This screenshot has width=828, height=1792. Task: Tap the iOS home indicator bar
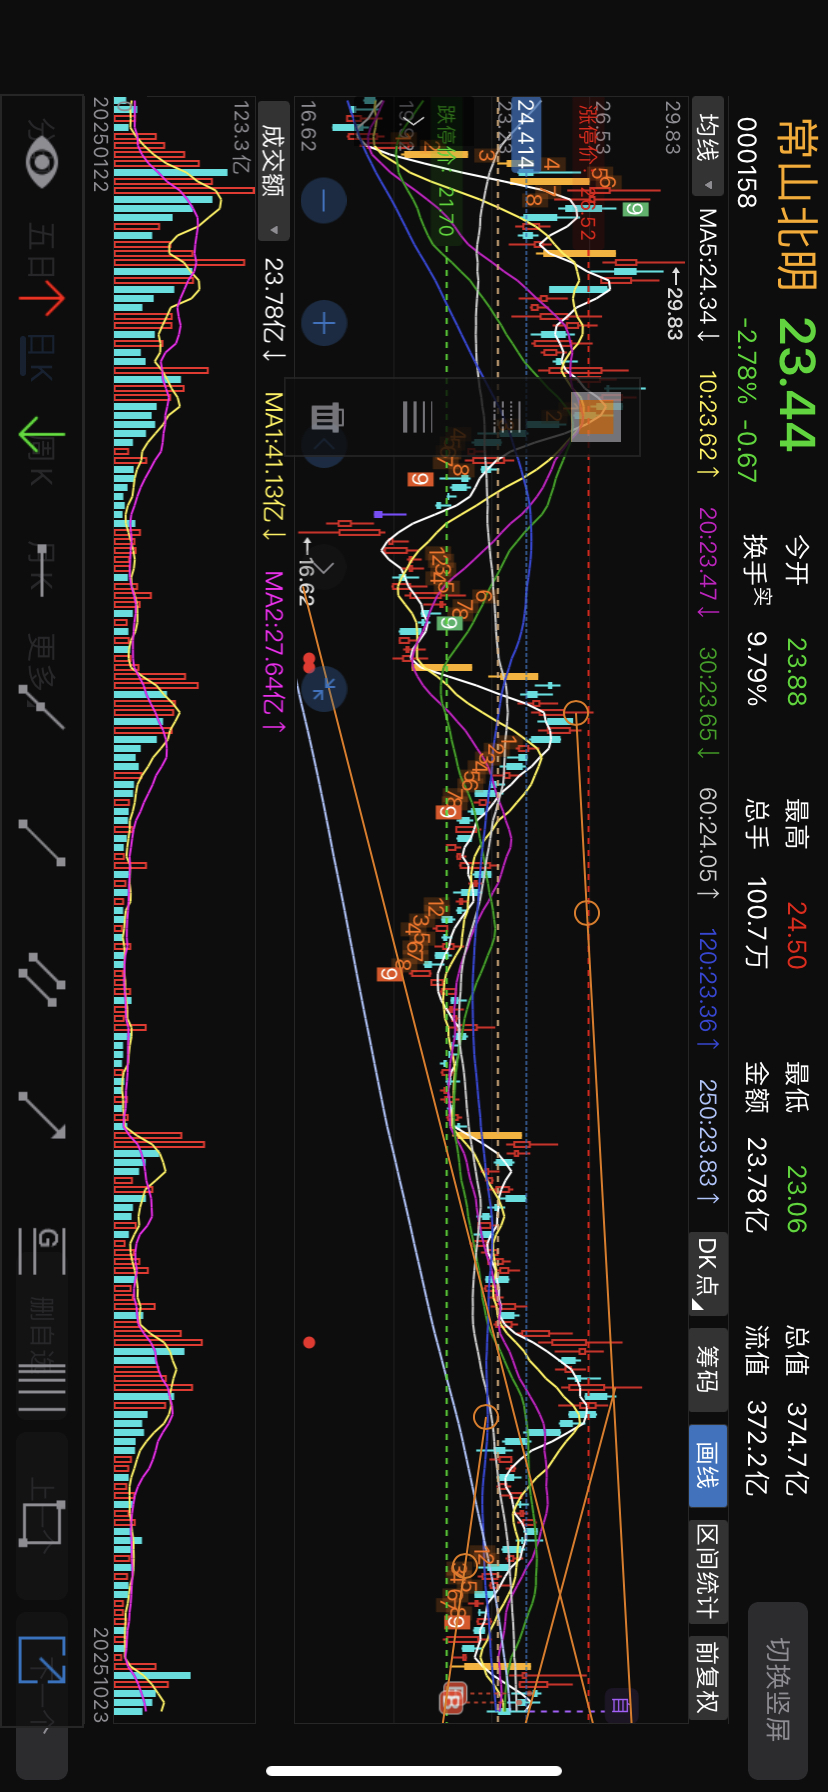(414, 1771)
